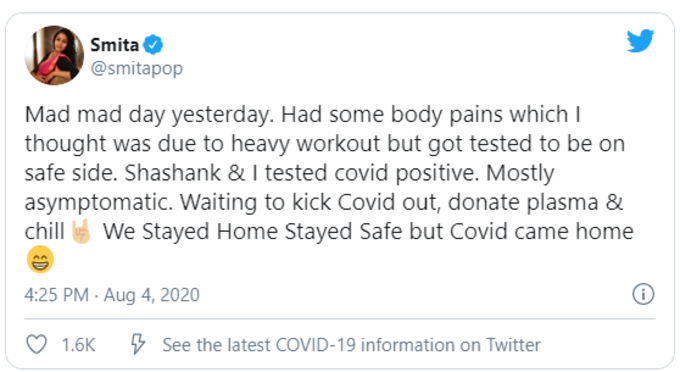Like the tweet with the heart icon

[x=36, y=345]
